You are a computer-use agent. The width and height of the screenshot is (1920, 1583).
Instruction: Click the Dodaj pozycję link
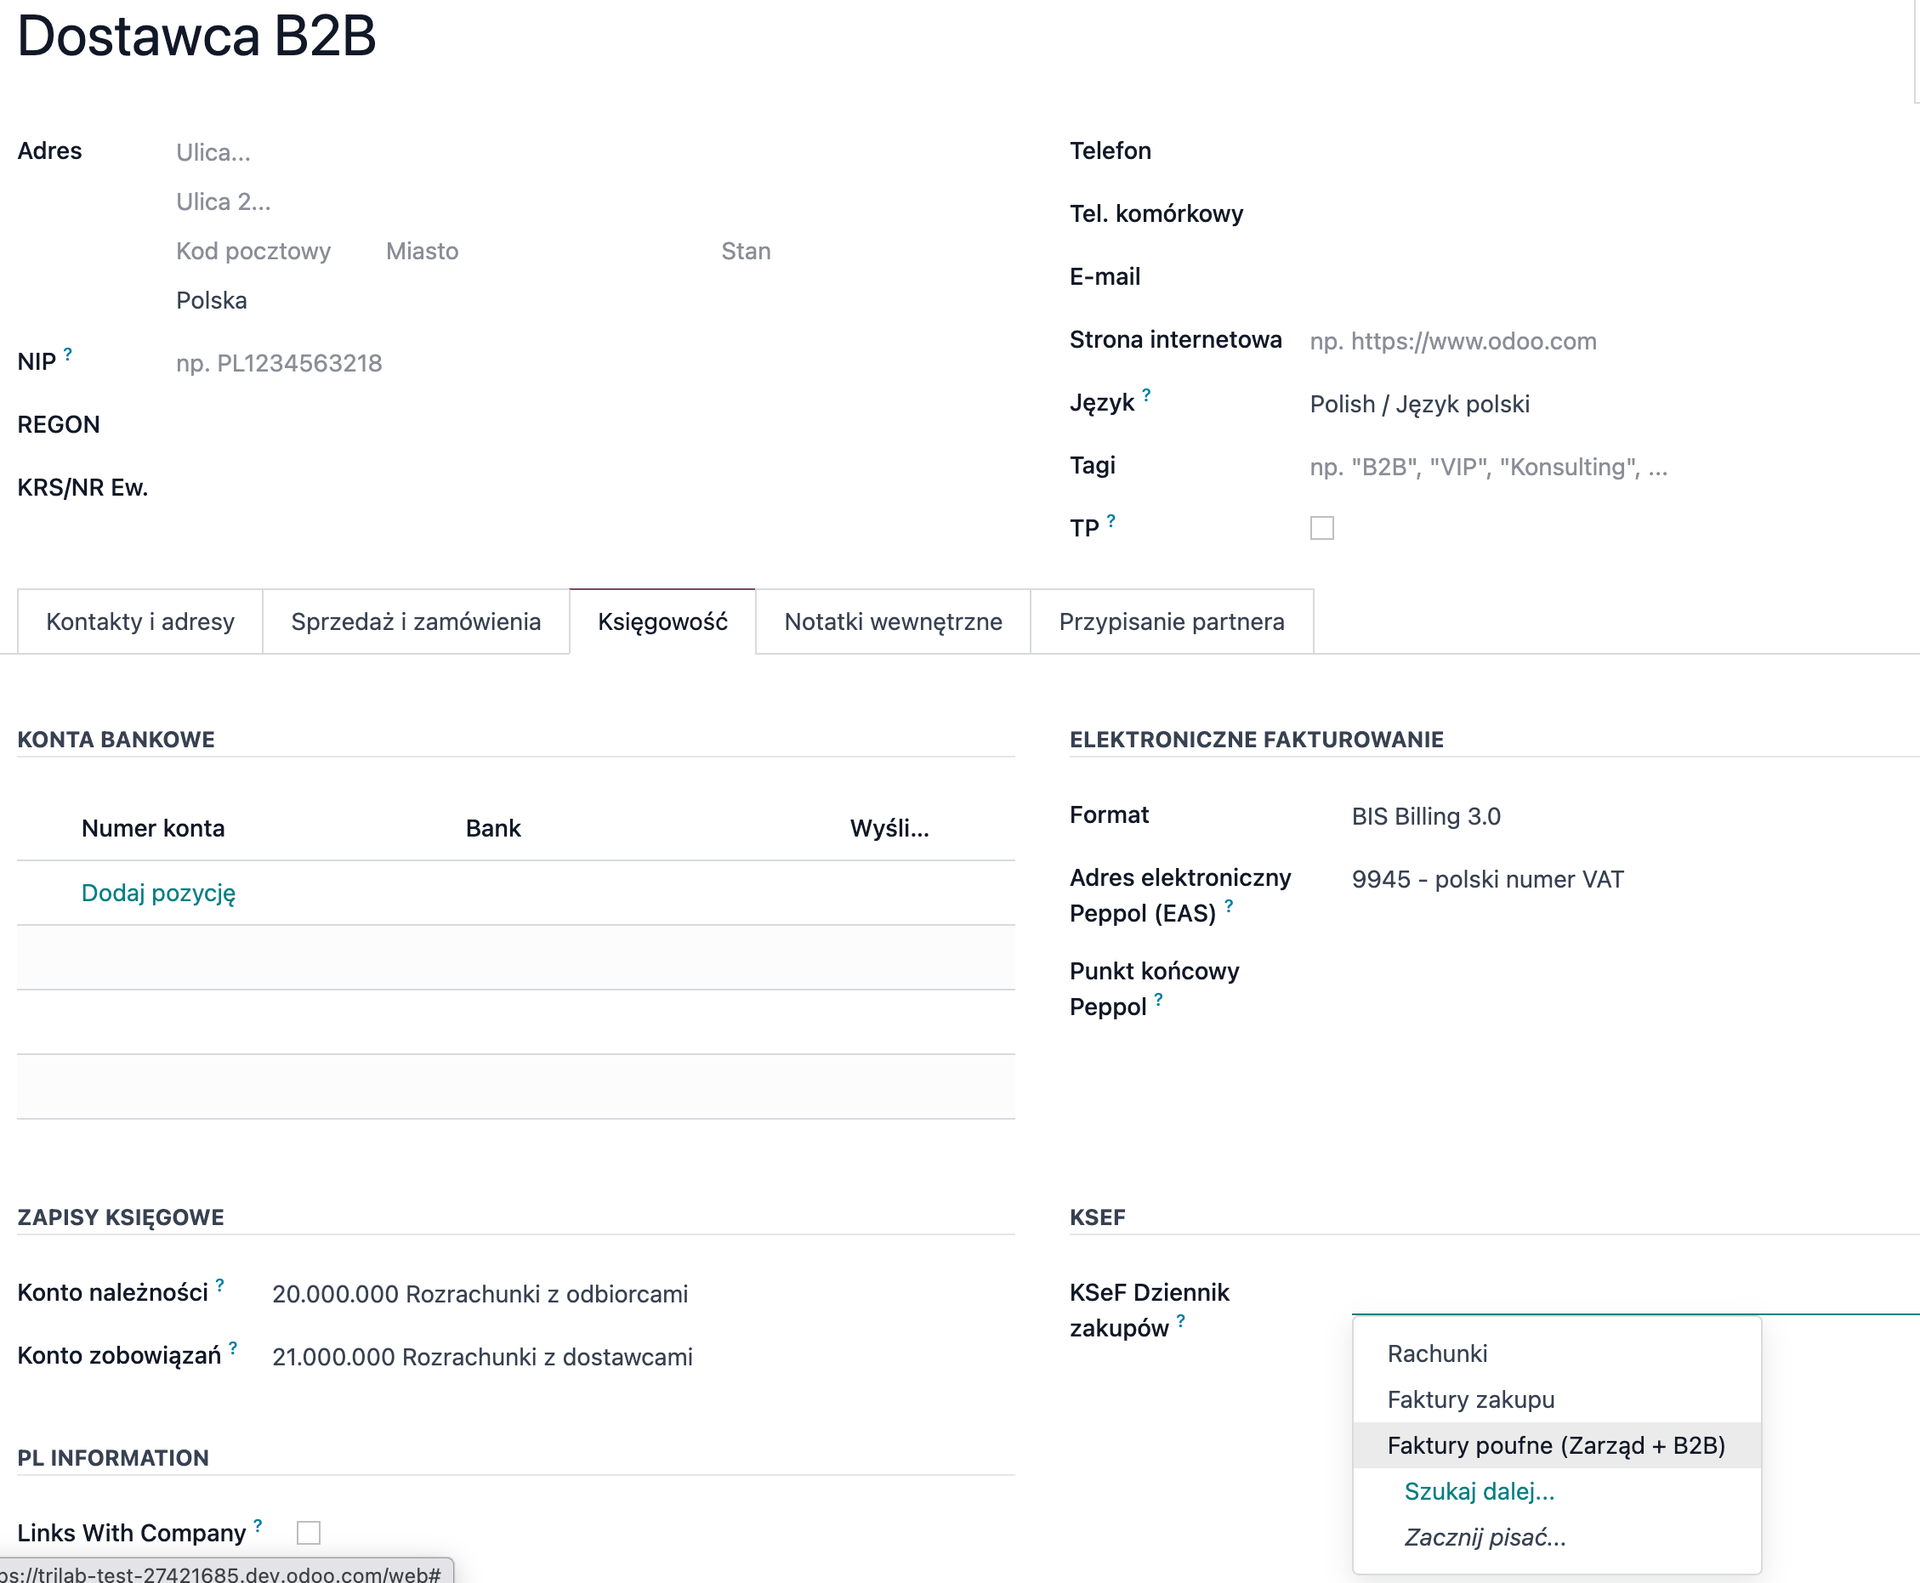[x=158, y=893]
